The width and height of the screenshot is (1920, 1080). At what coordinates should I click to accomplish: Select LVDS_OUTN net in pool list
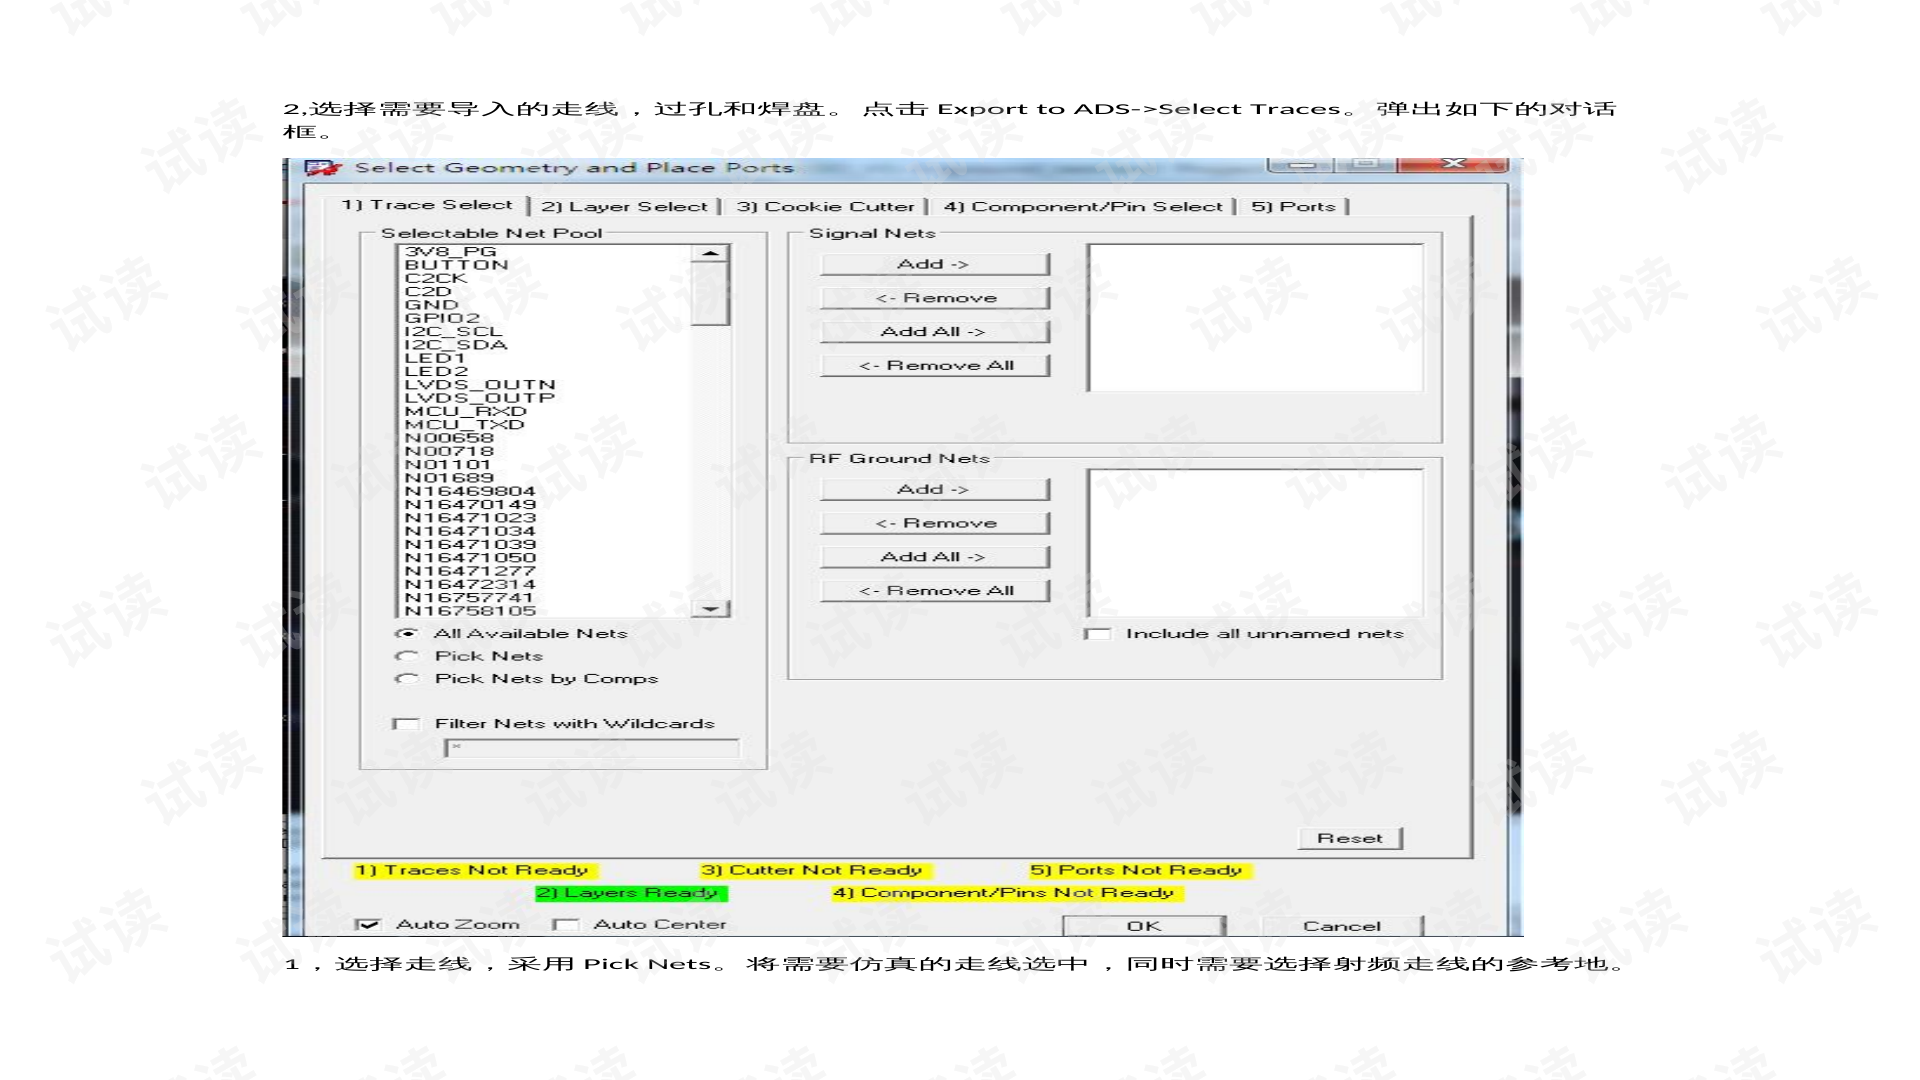click(480, 385)
